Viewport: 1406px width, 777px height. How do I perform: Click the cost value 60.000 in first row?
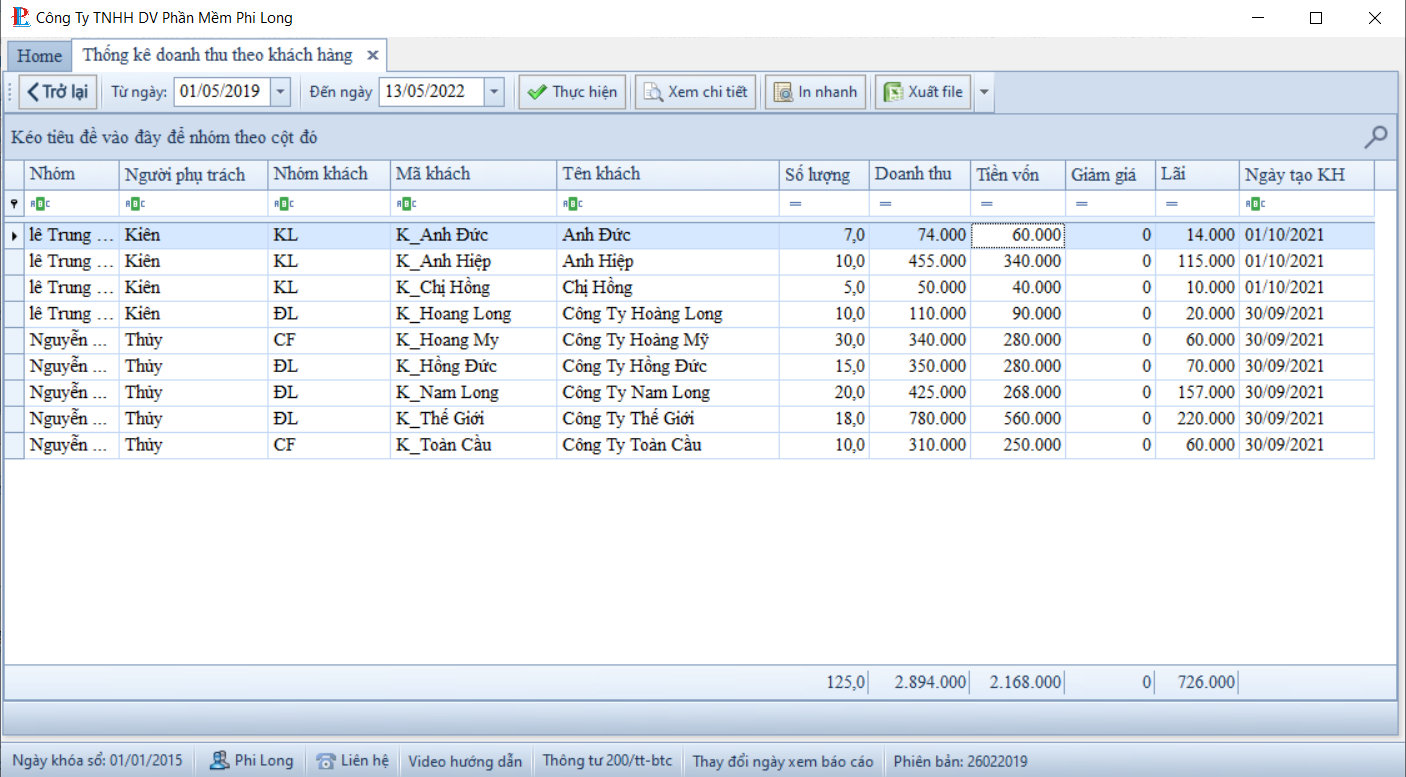[1018, 236]
